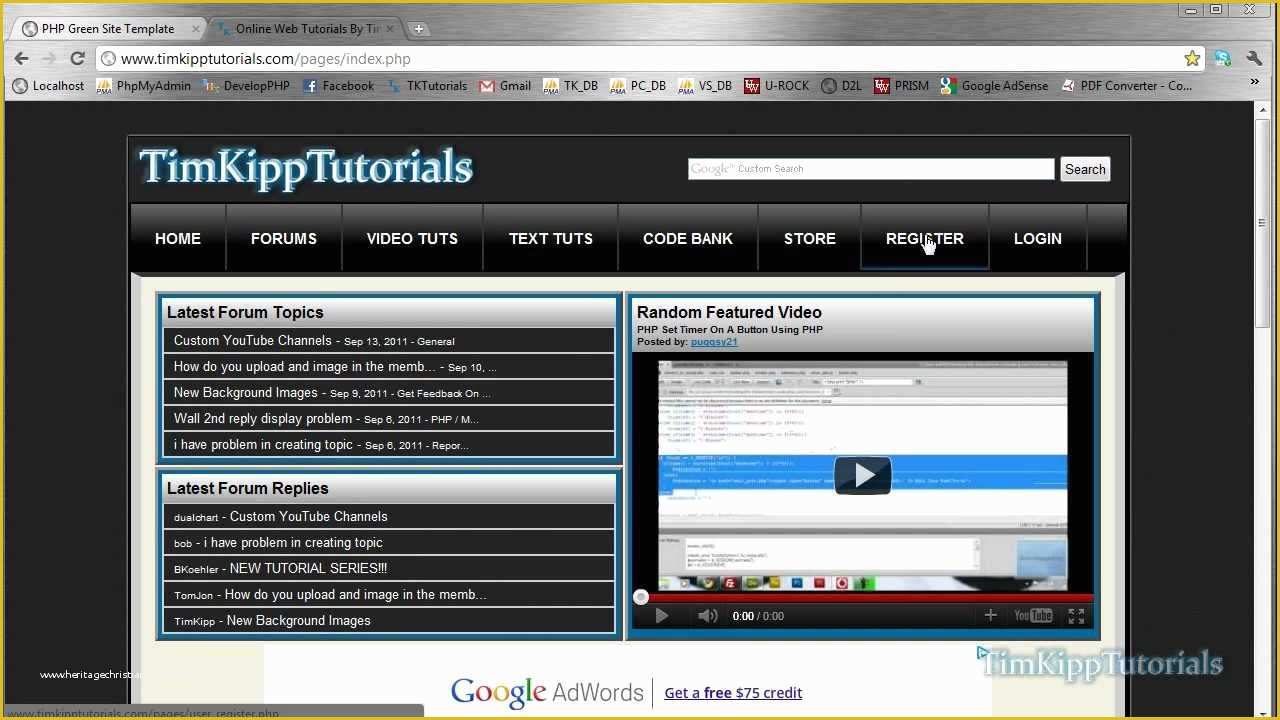Viewport: 1280px width, 720px height.
Task: Open the TKTutorials bookmark
Action: pyautogui.click(x=427, y=86)
